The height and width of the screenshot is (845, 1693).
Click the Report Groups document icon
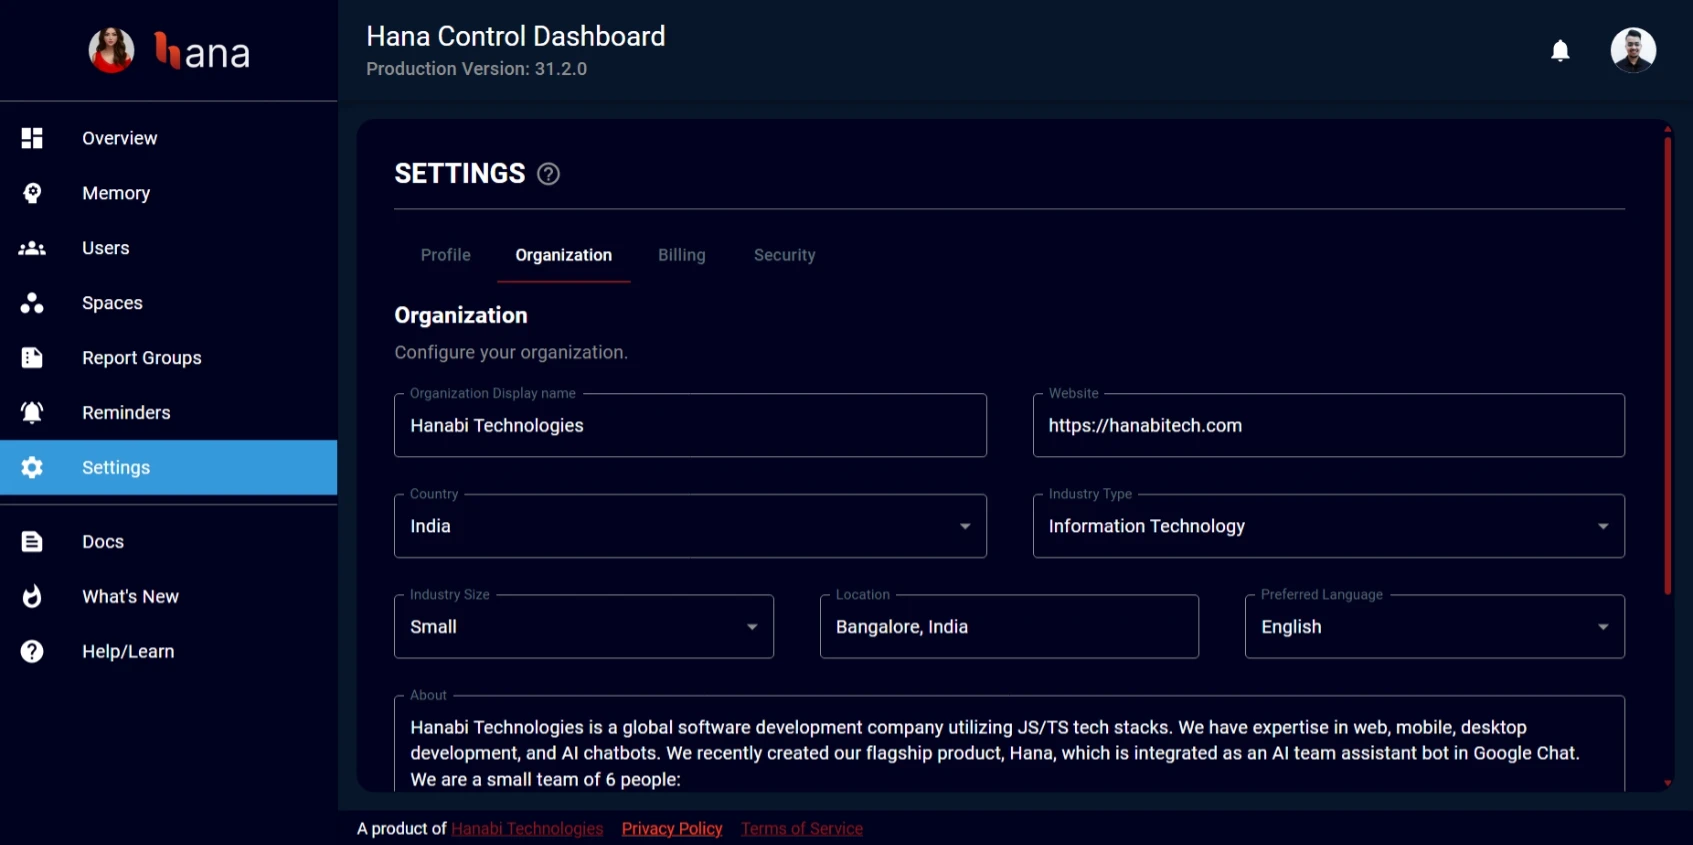(32, 358)
